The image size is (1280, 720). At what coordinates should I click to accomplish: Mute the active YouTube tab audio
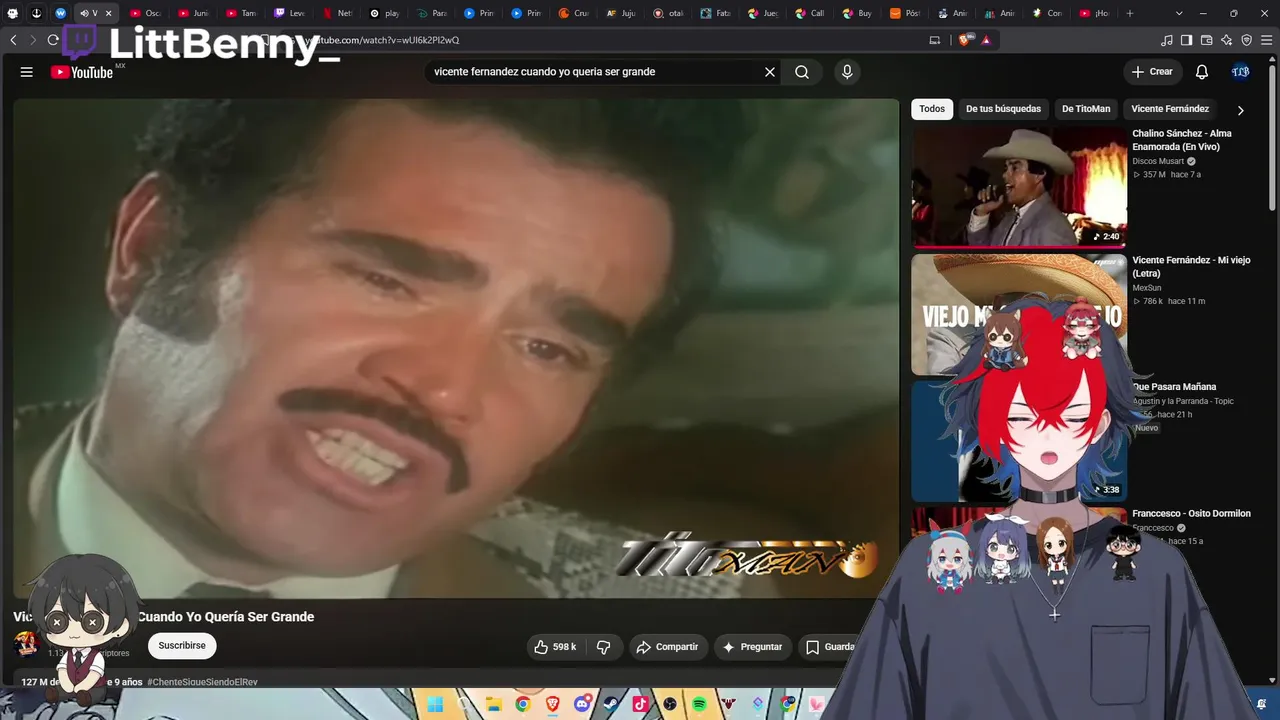pos(84,13)
